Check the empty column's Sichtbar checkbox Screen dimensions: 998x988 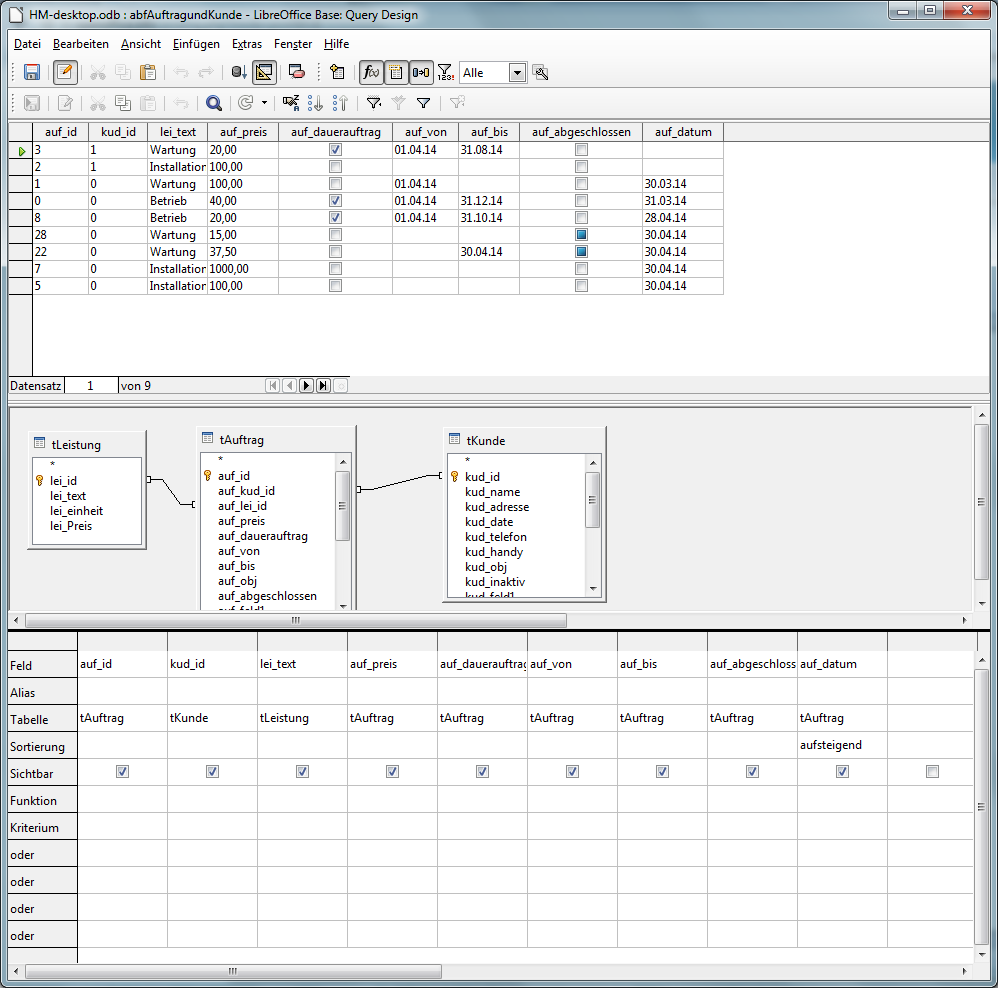coord(932,772)
